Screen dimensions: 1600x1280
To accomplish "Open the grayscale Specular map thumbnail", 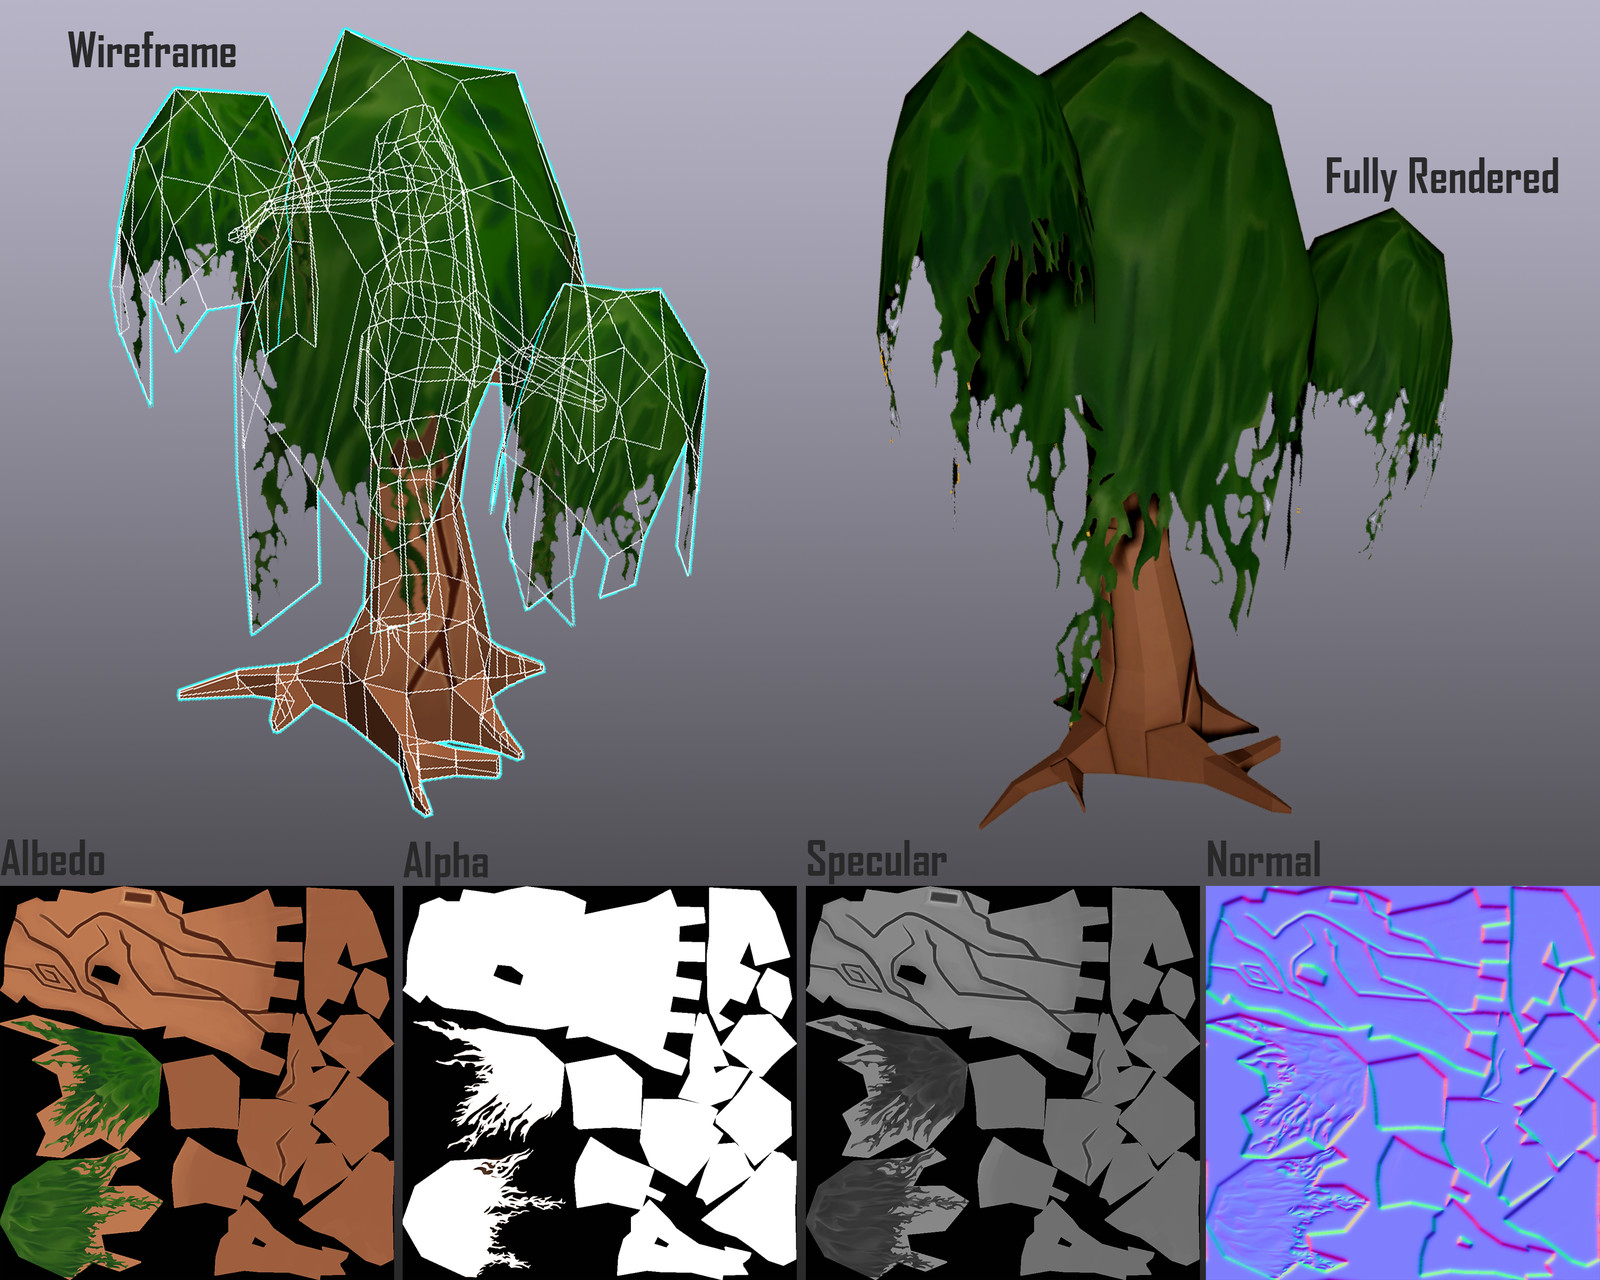I will pyautogui.click(x=1002, y=1082).
